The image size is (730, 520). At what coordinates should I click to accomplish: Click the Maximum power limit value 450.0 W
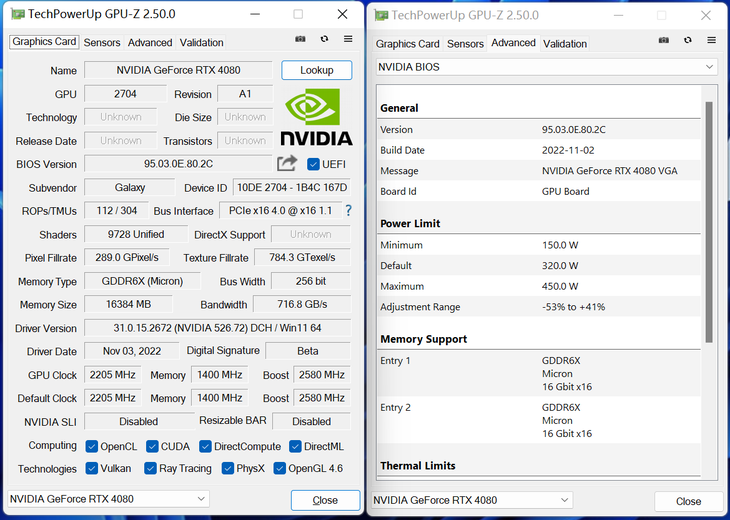560,286
